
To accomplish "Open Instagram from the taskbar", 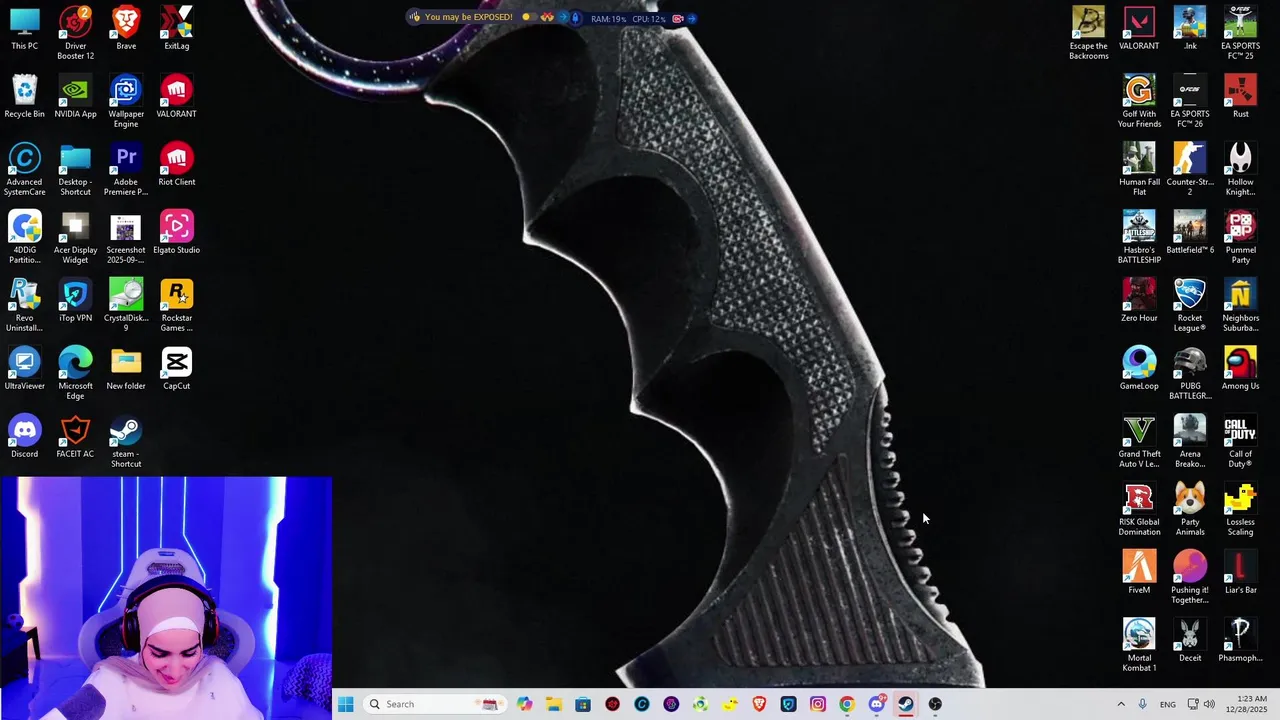I will (x=817, y=704).
